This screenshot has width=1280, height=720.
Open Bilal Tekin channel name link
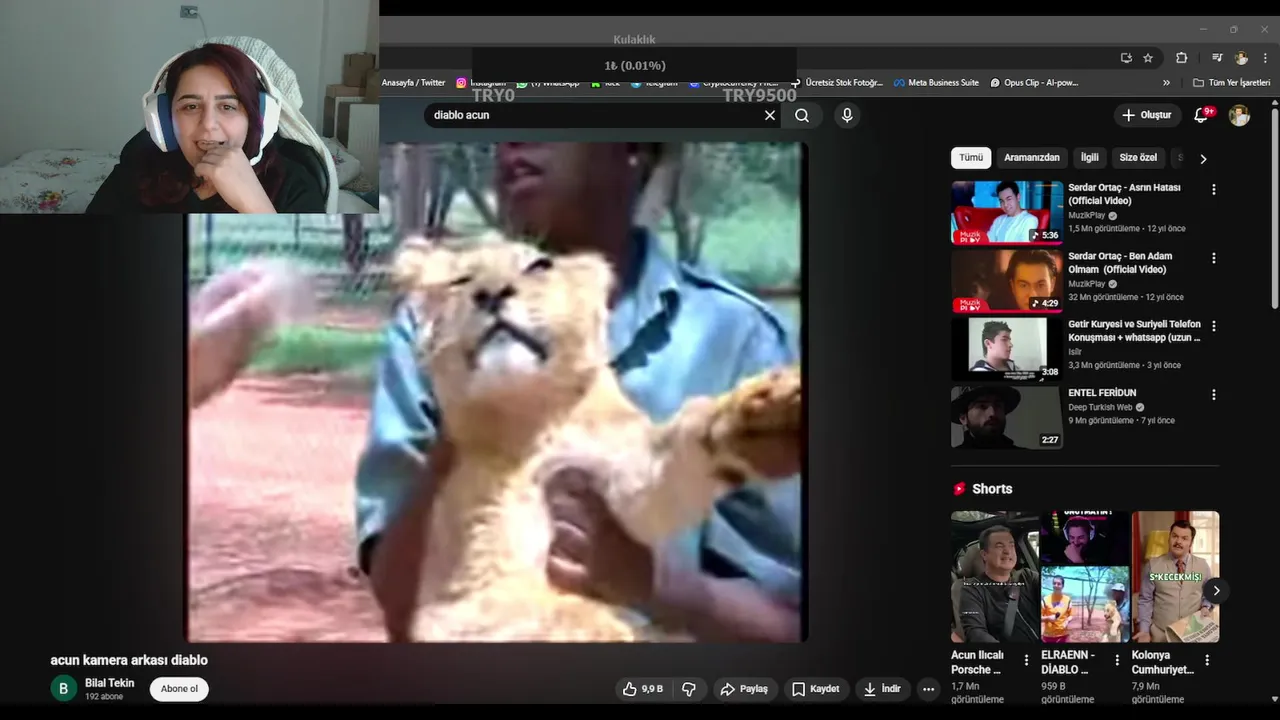click(x=109, y=683)
